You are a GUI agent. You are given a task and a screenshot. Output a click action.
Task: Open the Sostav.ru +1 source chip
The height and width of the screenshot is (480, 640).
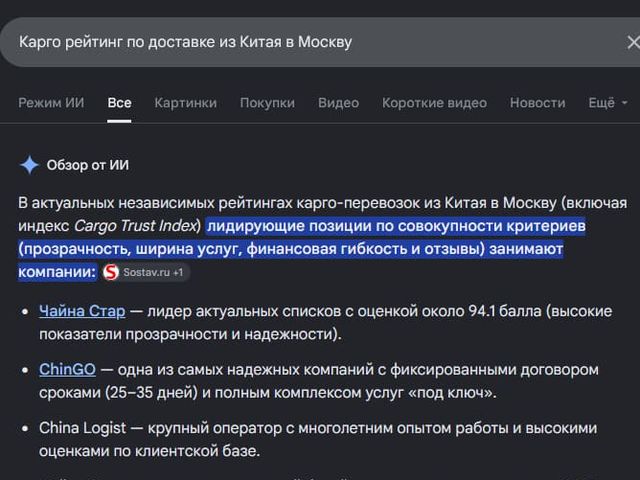pos(146,272)
